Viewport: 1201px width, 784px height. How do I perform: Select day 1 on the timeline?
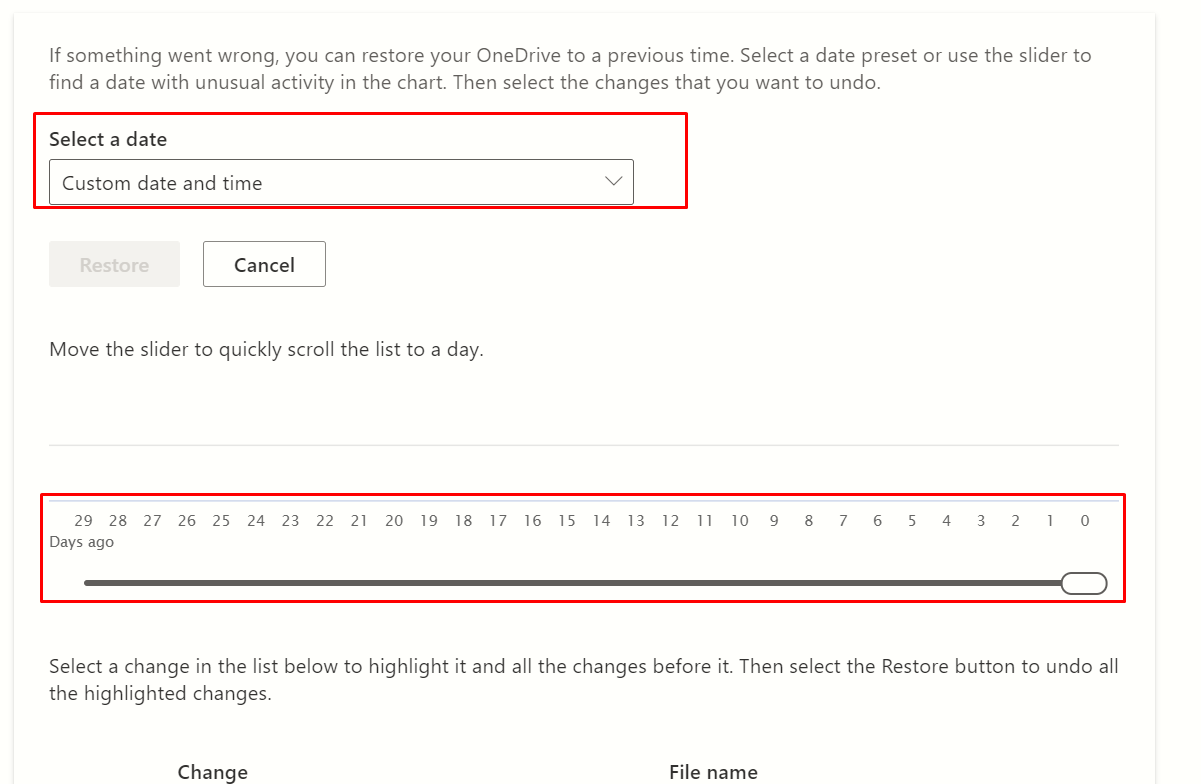click(x=1050, y=520)
